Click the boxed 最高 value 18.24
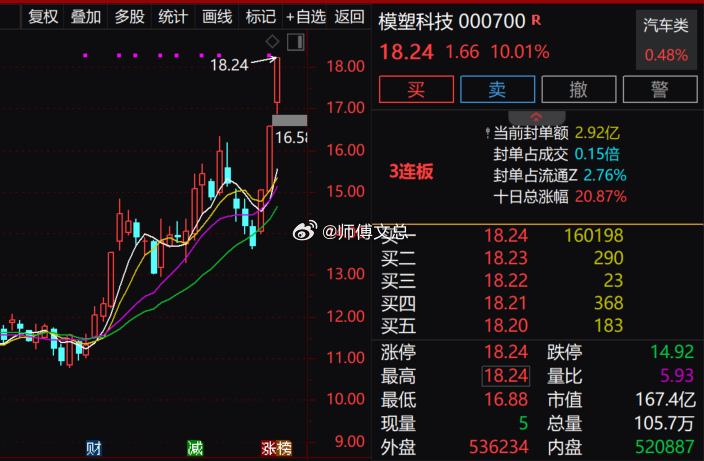The width and height of the screenshot is (704, 461). click(506, 376)
